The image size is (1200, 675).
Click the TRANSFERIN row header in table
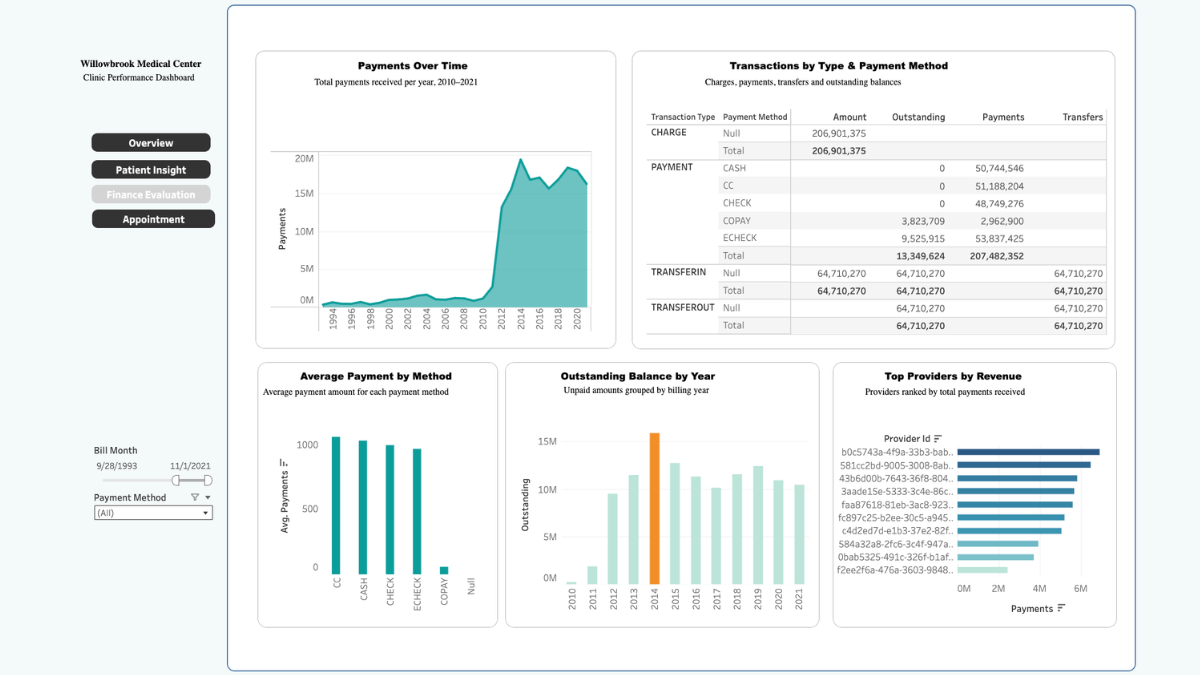point(678,272)
